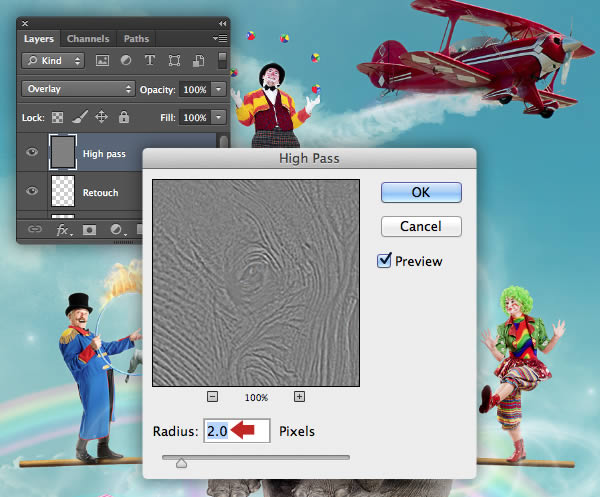Click the smart object filter icon
This screenshot has height=497, width=600.
(x=198, y=60)
